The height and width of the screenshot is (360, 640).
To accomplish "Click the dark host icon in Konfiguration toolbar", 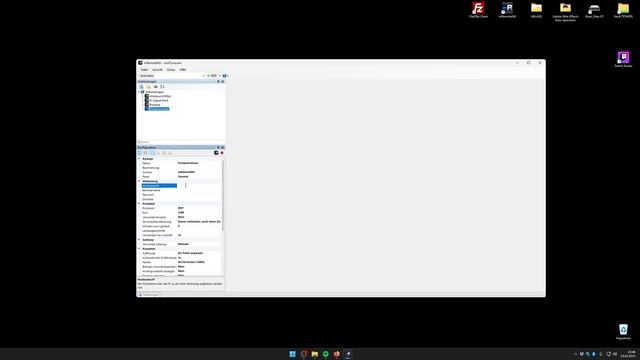I will point(216,153).
